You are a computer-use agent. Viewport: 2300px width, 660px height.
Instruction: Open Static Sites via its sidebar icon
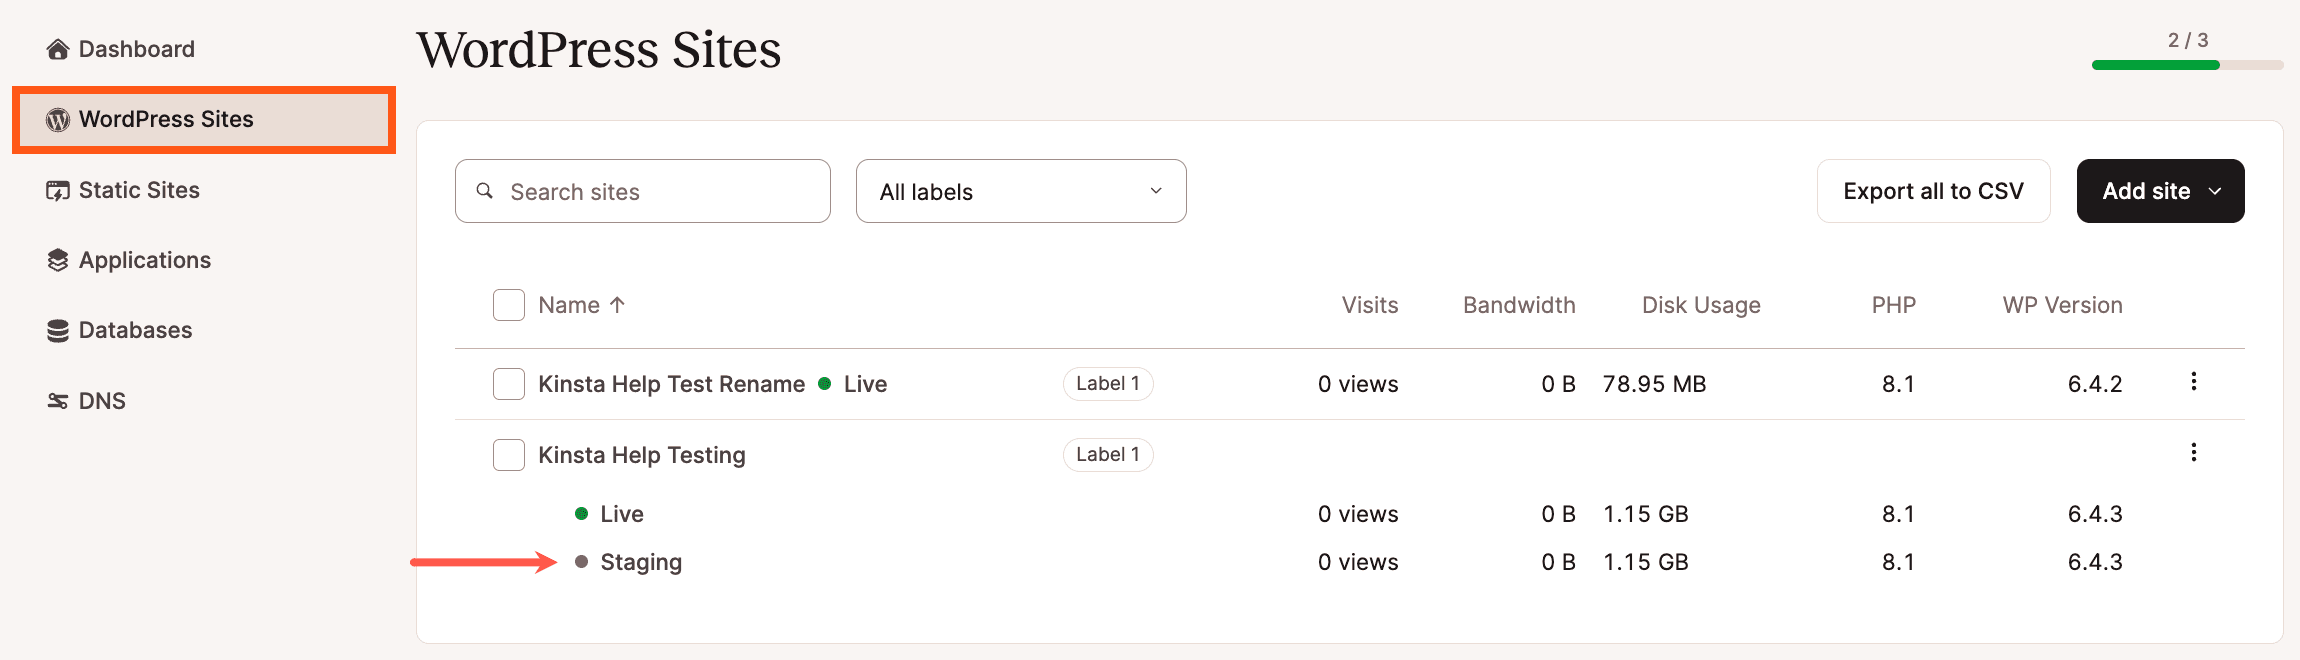click(57, 189)
